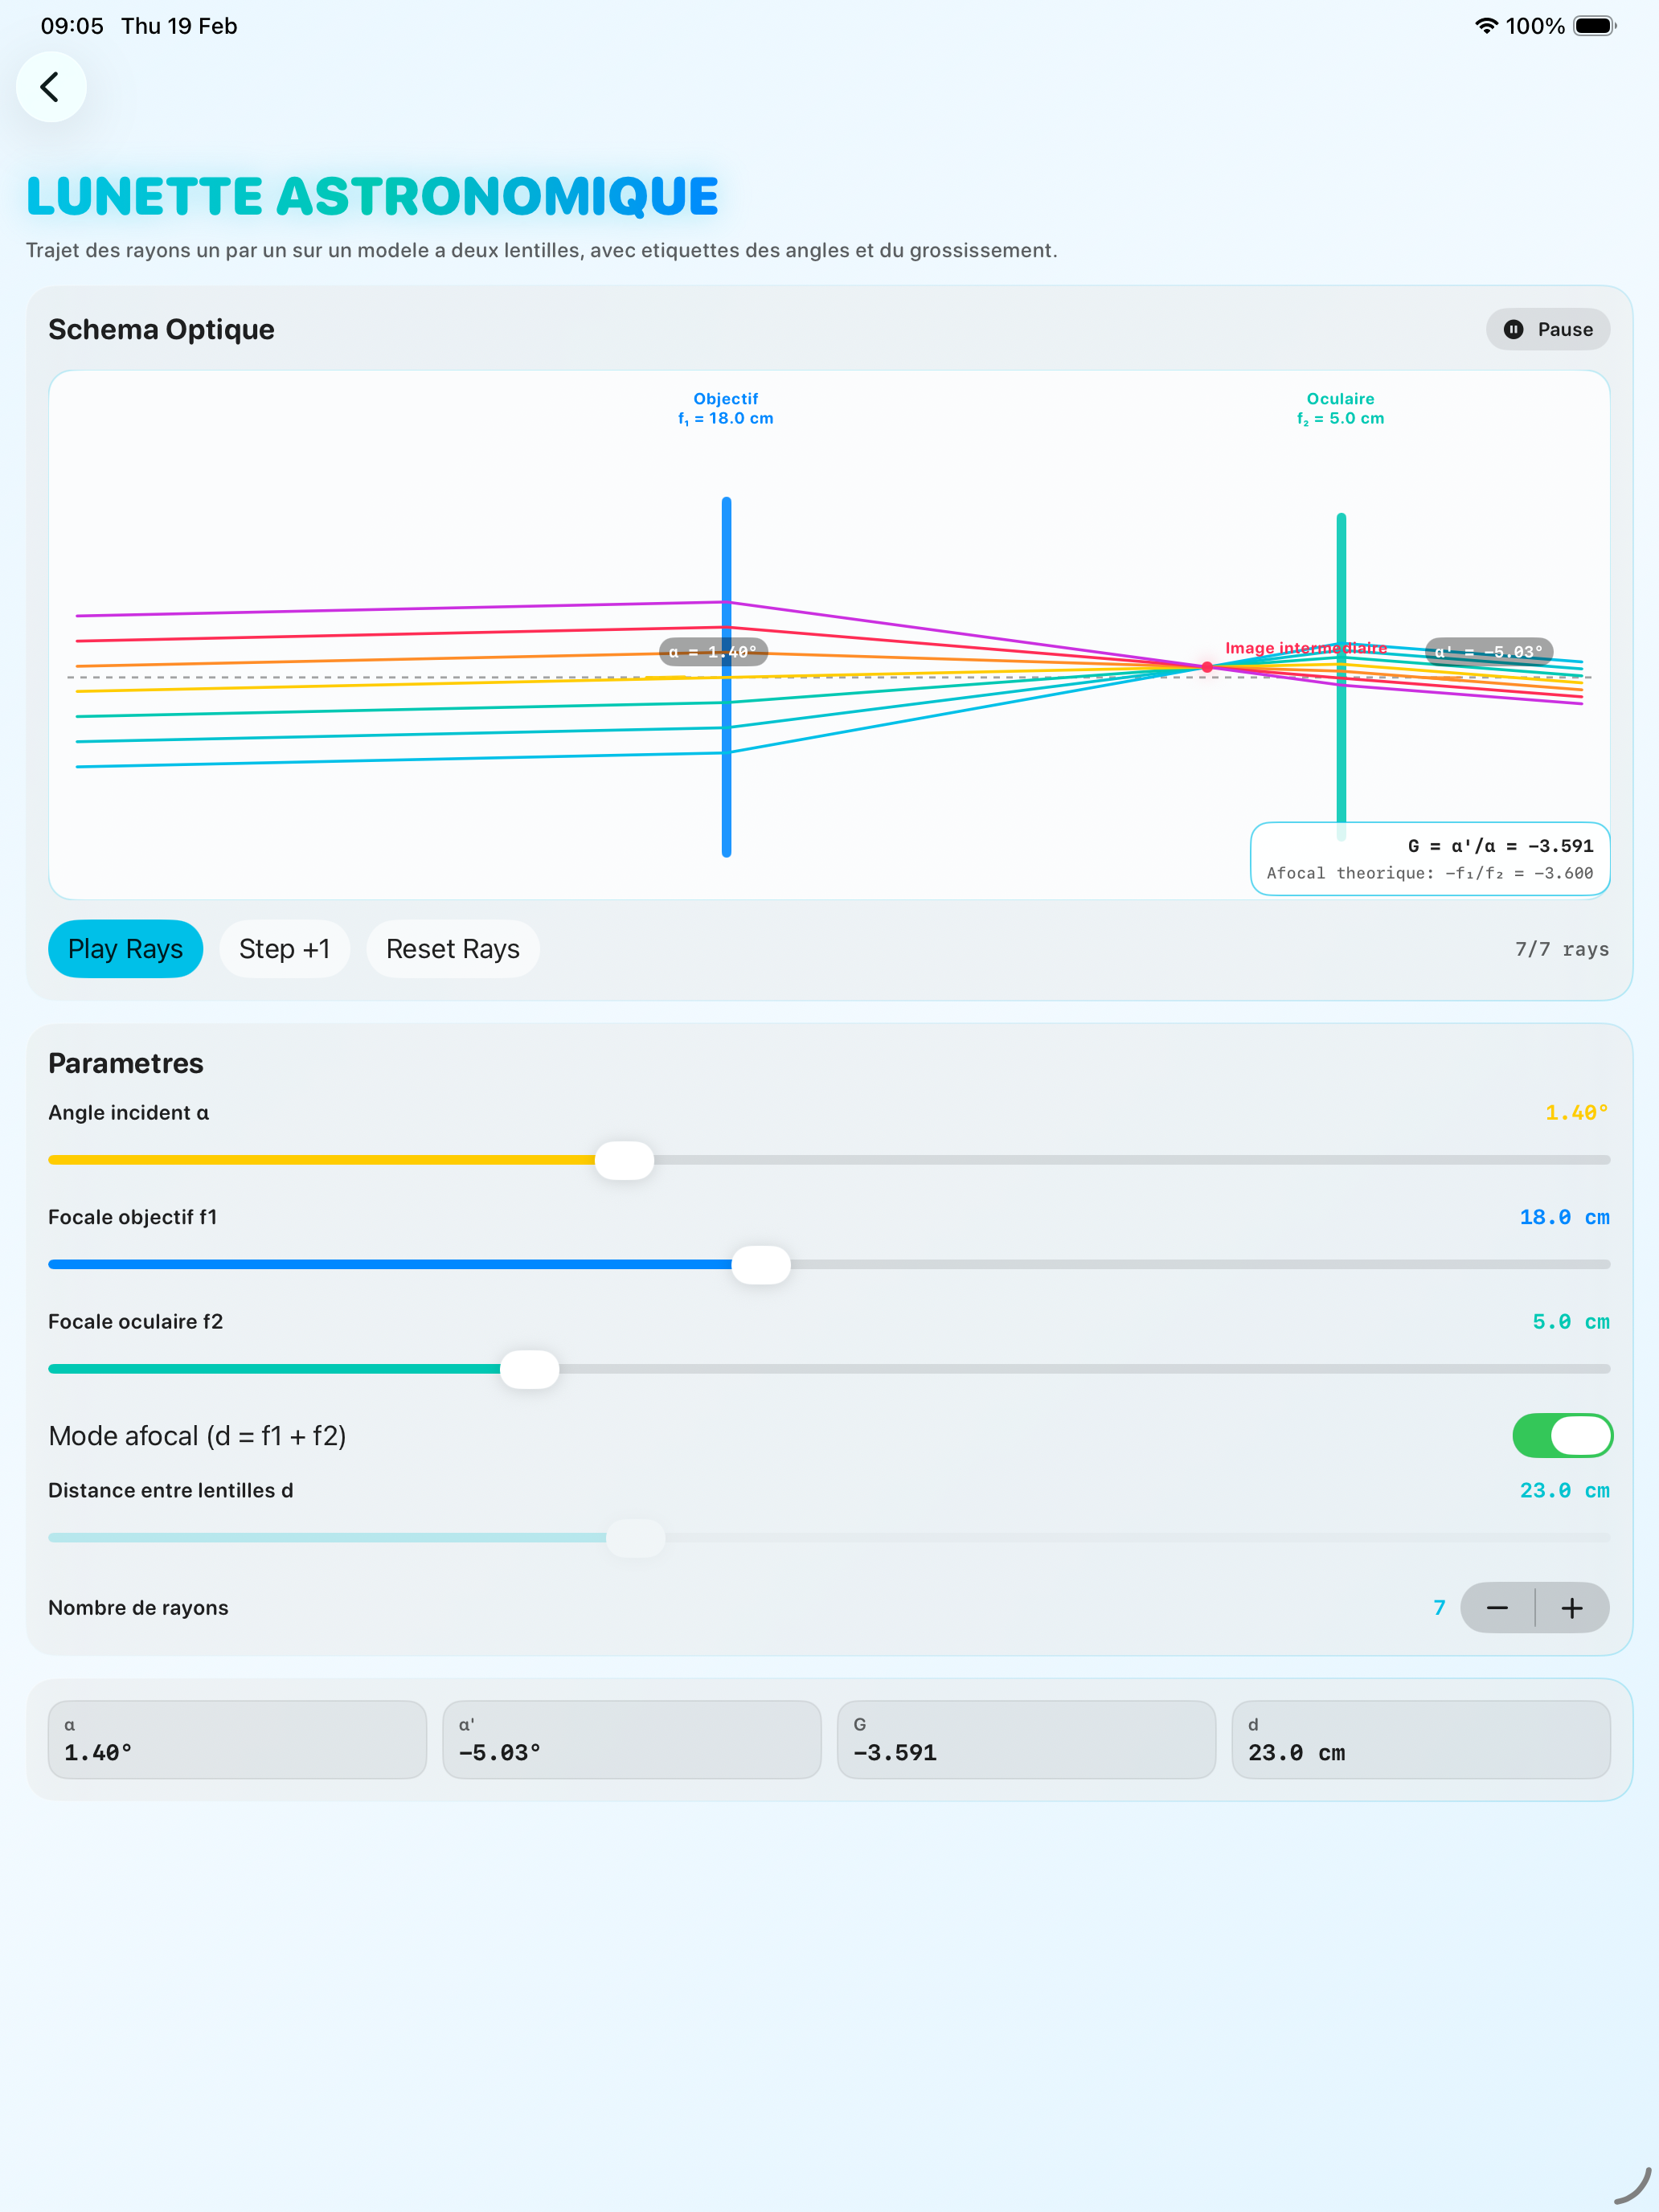1659x2212 pixels.
Task: Click the 23.0 cm distance value readout
Action: click(1565, 1491)
